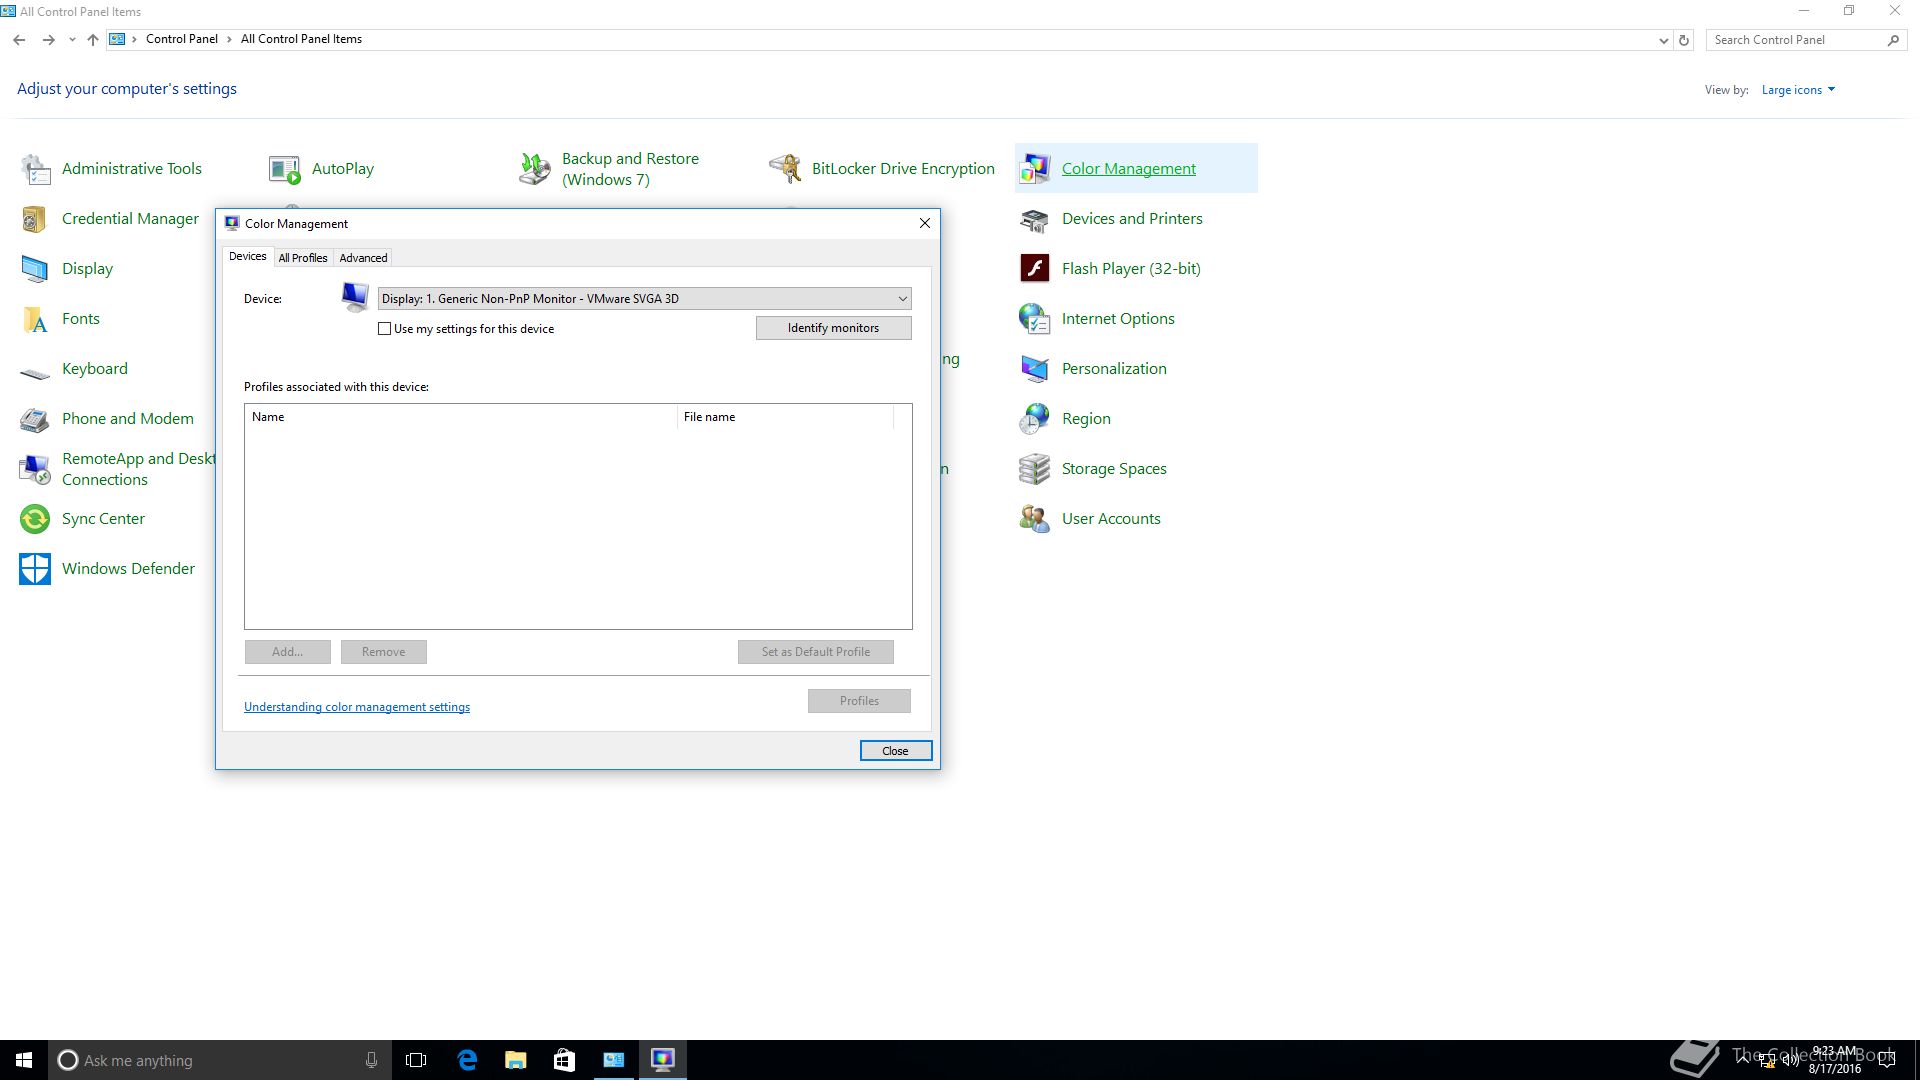Image resolution: width=1920 pixels, height=1080 pixels.
Task: Open the Administrative Tools icon
Action: point(36,169)
